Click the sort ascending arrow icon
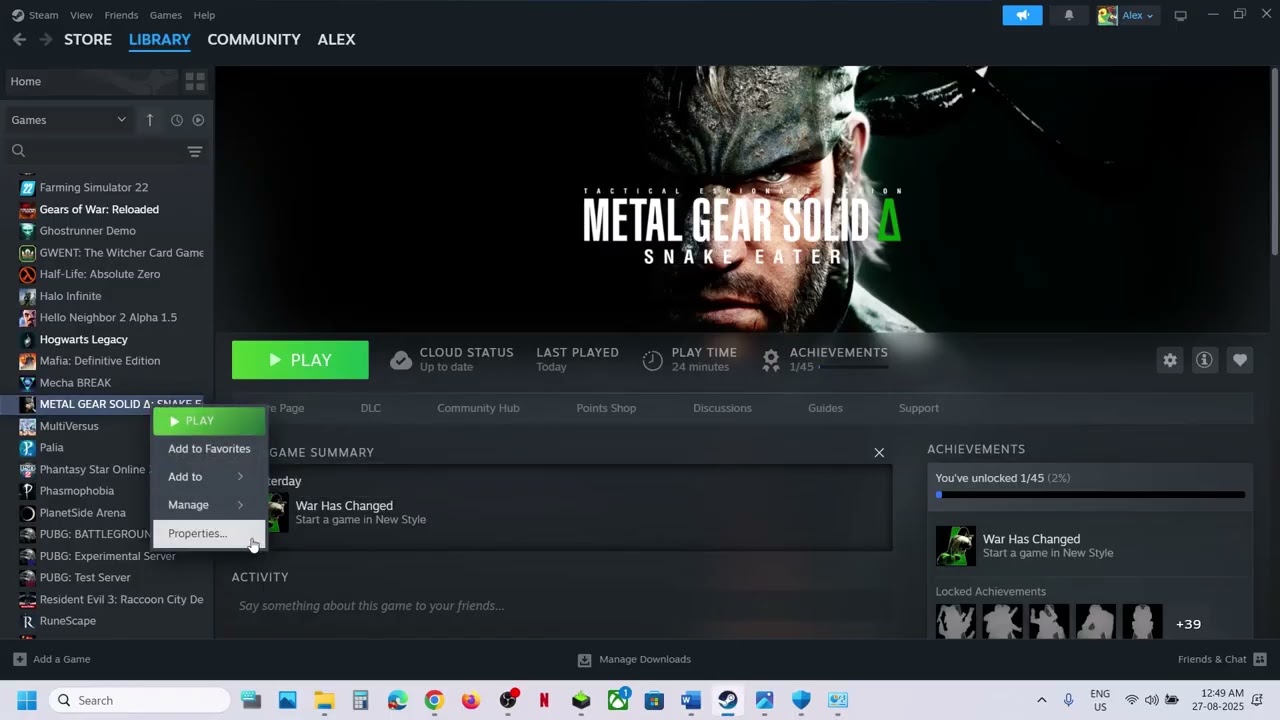The width and height of the screenshot is (1280, 720). click(150, 120)
